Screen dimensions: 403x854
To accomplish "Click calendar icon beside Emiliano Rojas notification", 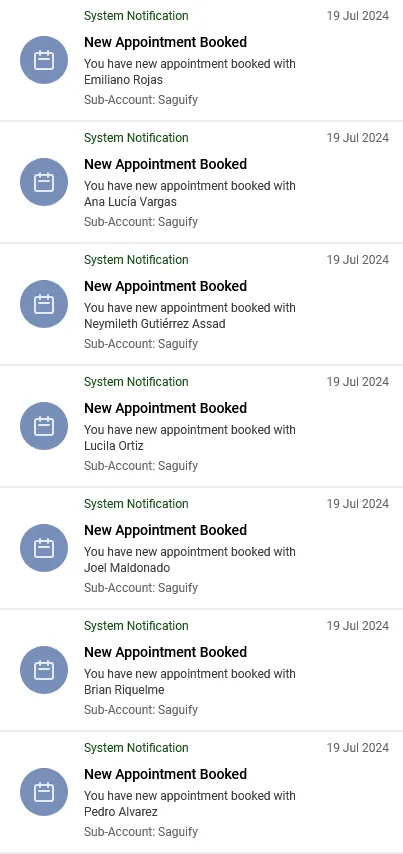I will [44, 60].
